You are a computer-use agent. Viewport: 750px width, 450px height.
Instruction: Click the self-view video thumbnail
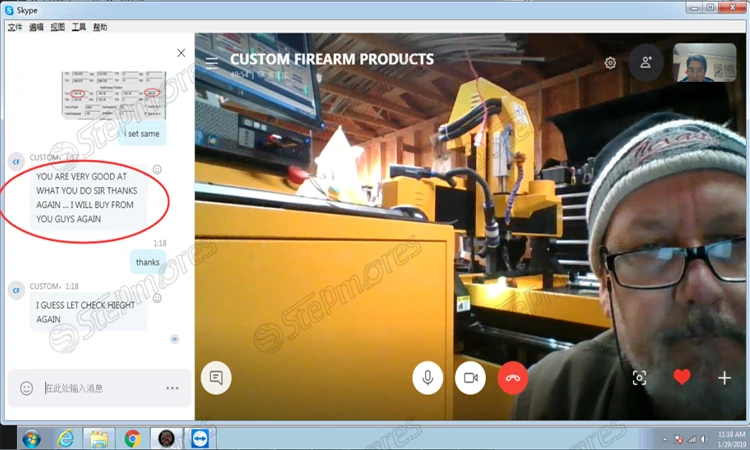[698, 63]
